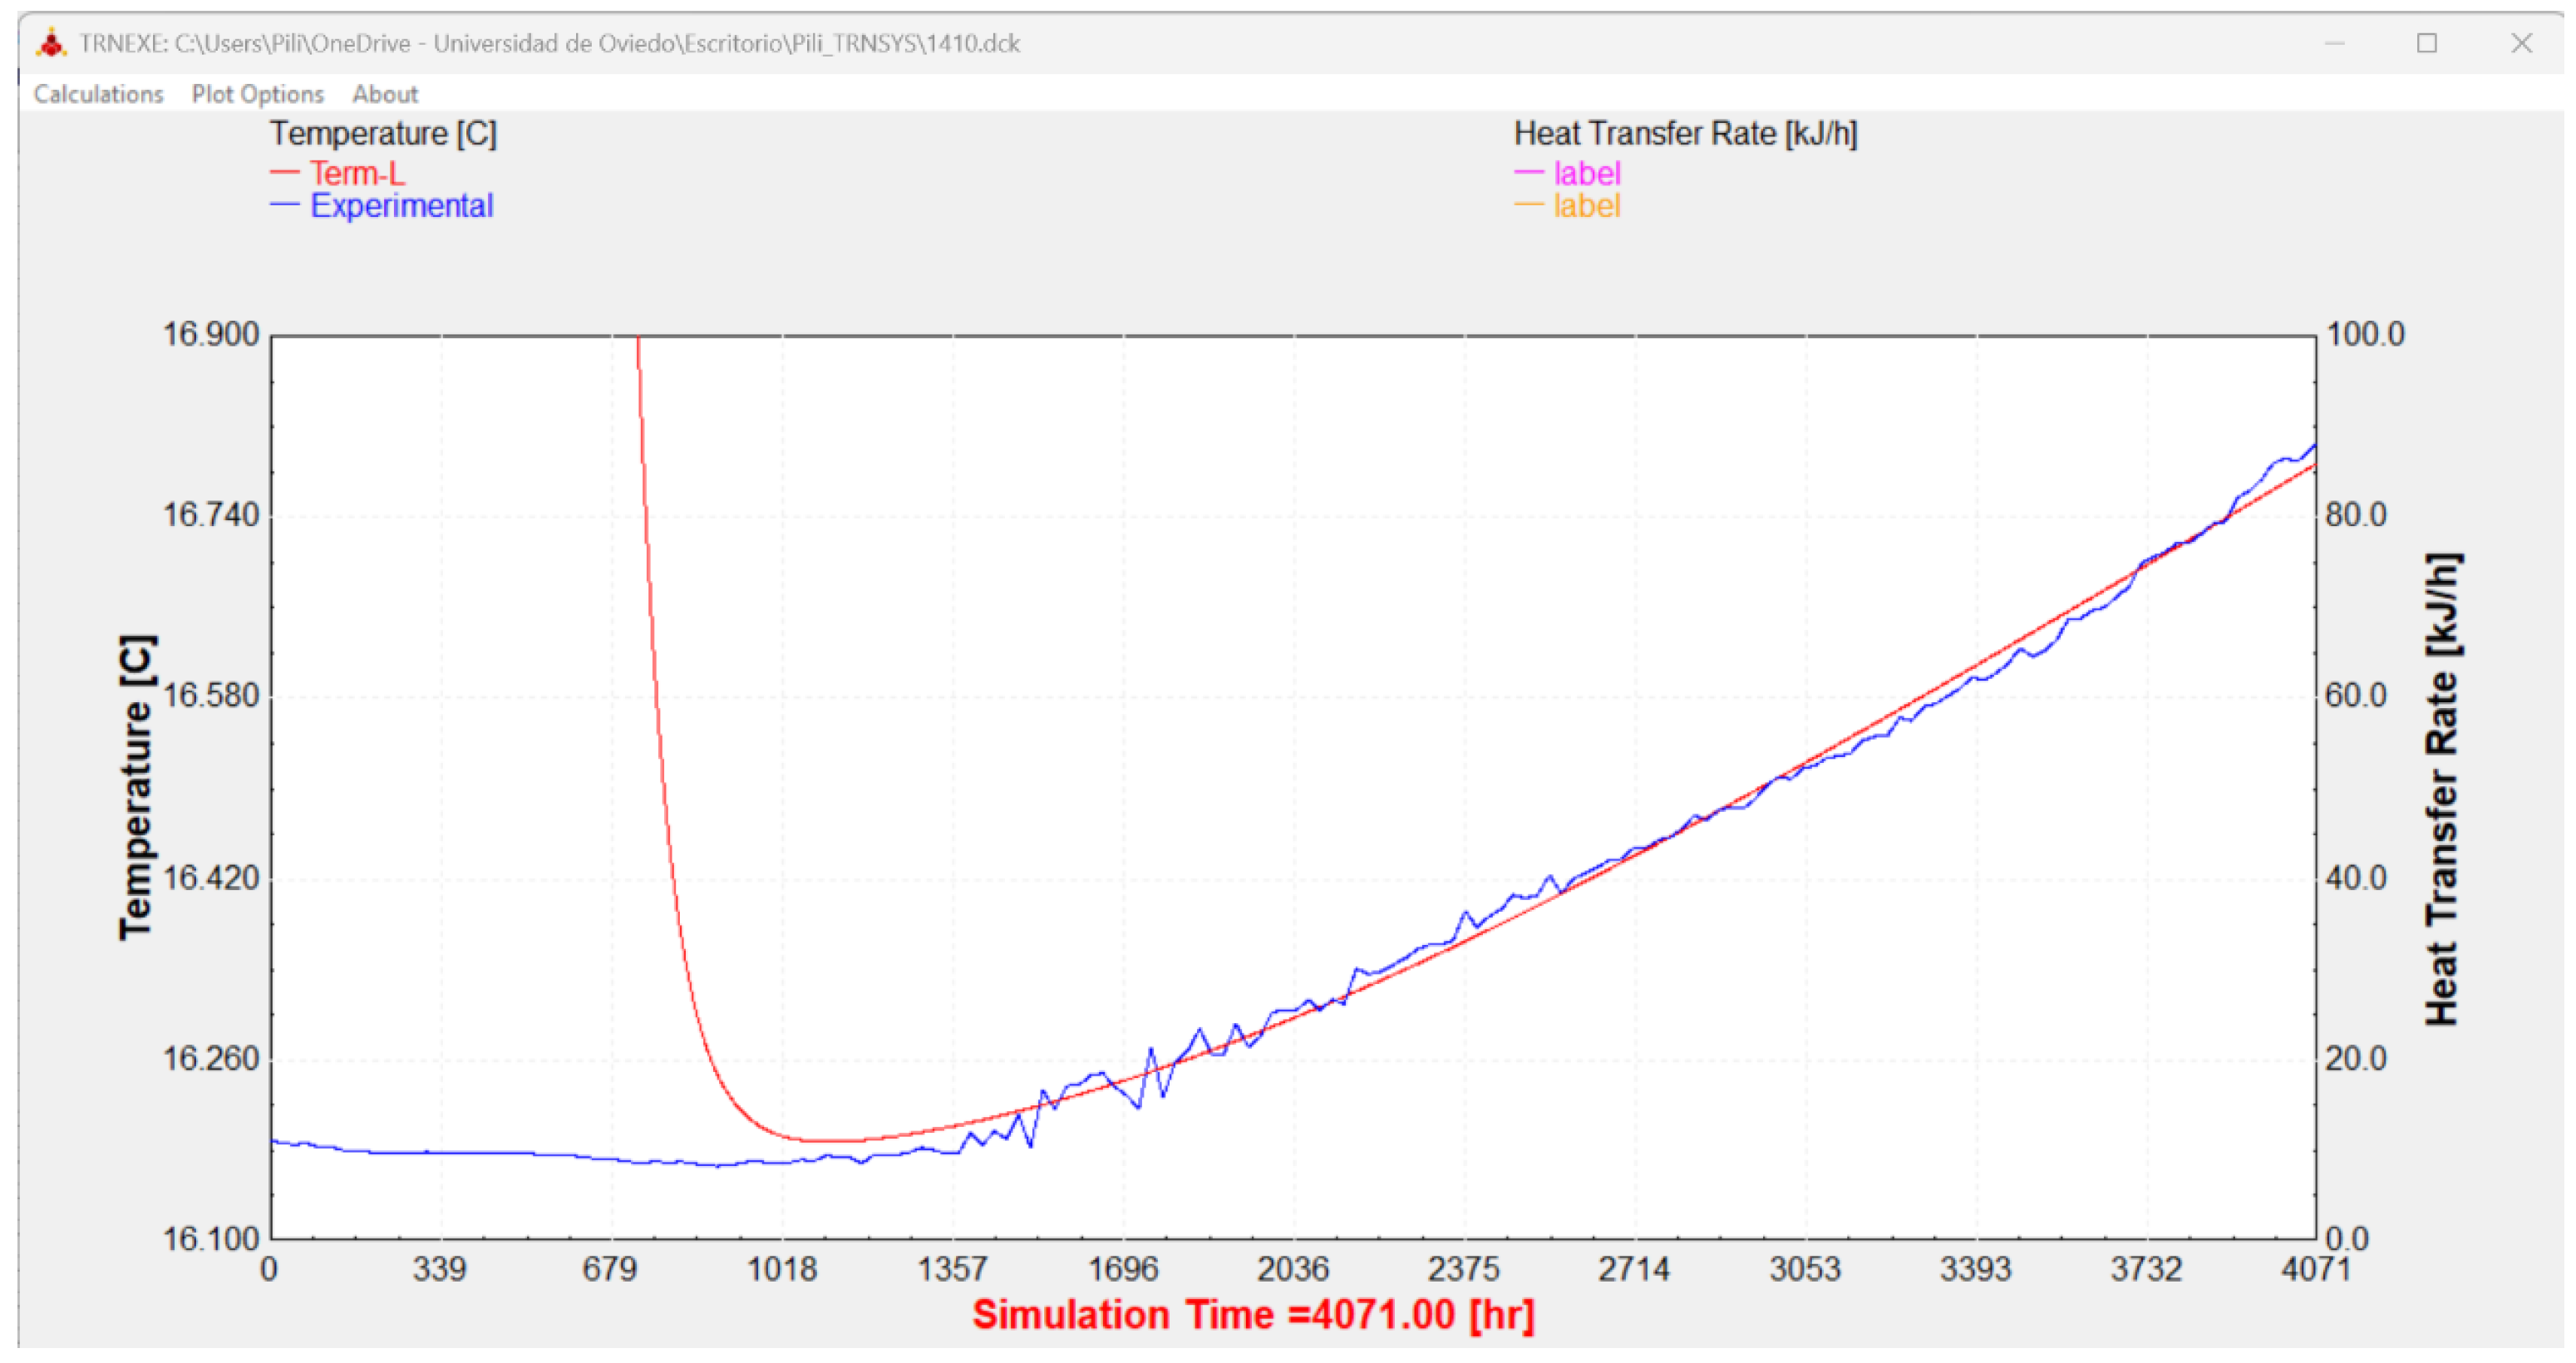The width and height of the screenshot is (2576, 1363).
Task: Click the 4071 time axis end label
Action: (2315, 1269)
